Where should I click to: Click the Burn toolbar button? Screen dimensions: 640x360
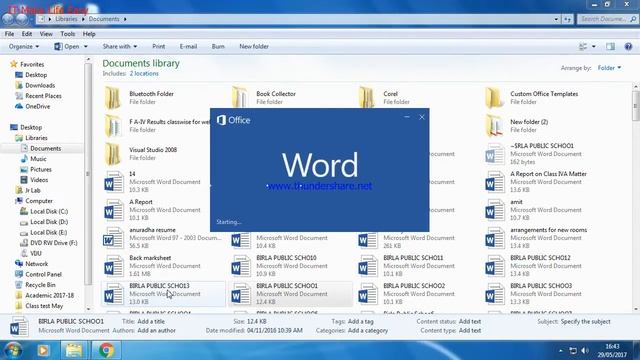(x=218, y=47)
